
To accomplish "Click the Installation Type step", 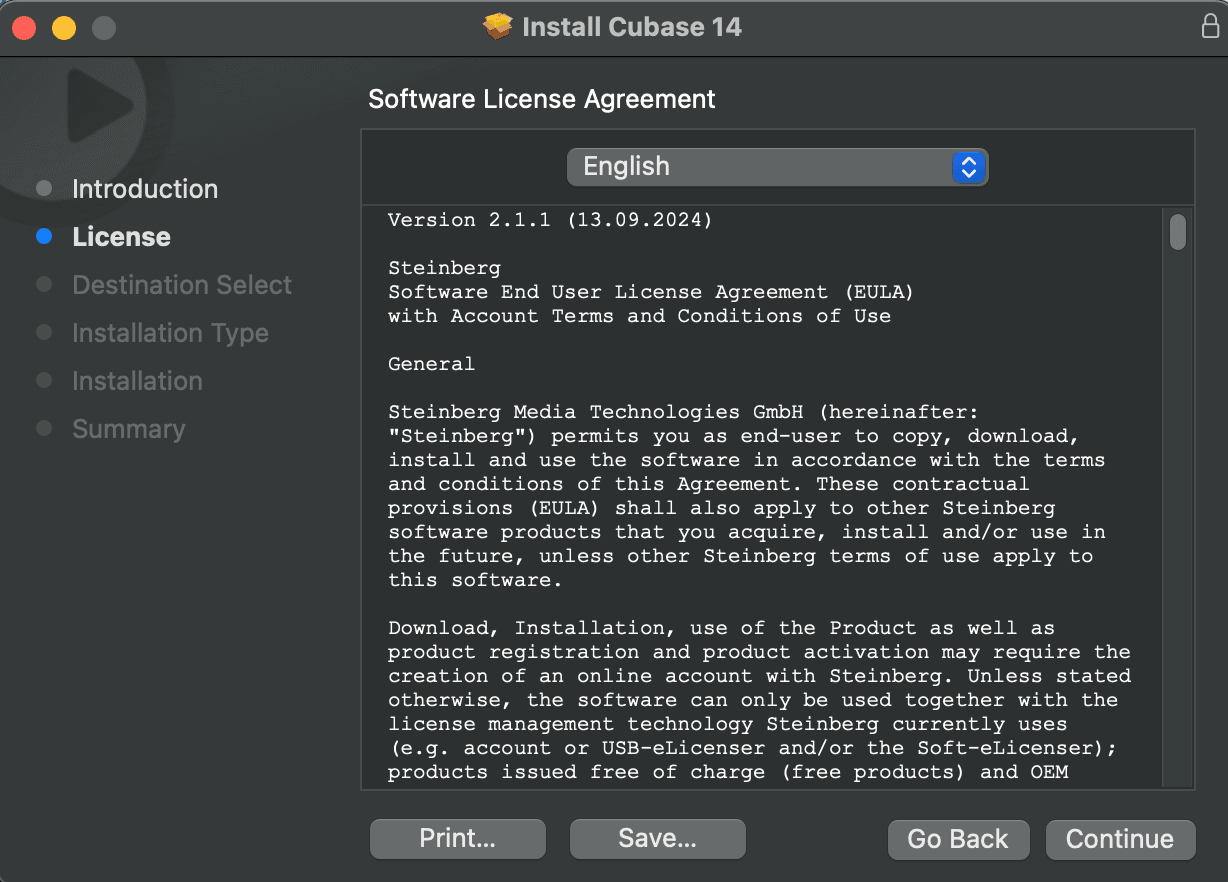I will click(170, 333).
